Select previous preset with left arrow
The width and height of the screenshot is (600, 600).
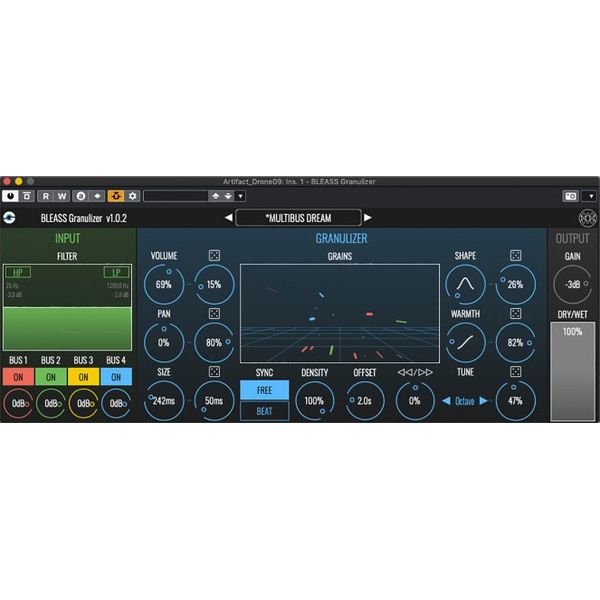[228, 217]
